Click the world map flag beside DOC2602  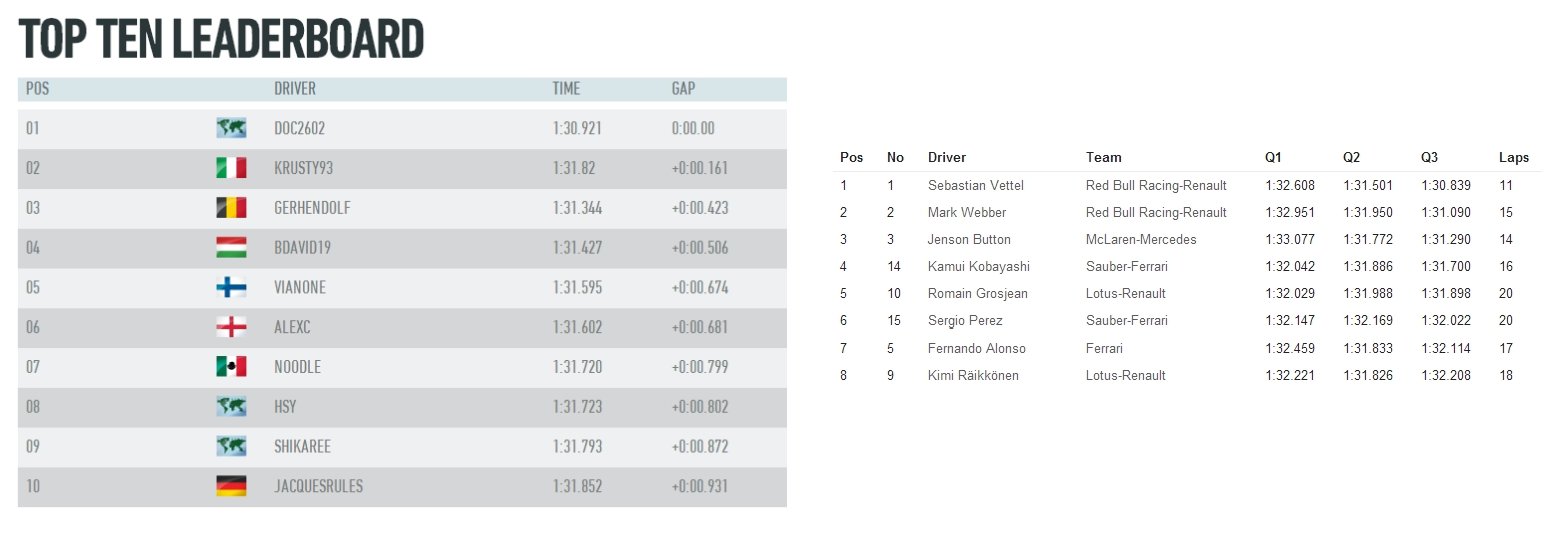tap(231, 128)
